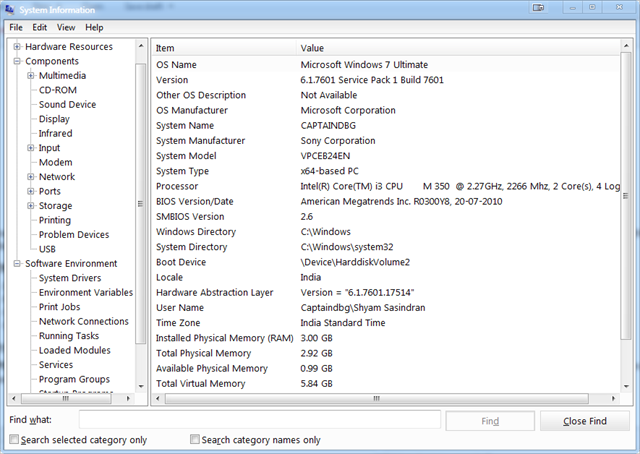
Task: Select the BIOS Version/Date row
Action: coord(386,202)
